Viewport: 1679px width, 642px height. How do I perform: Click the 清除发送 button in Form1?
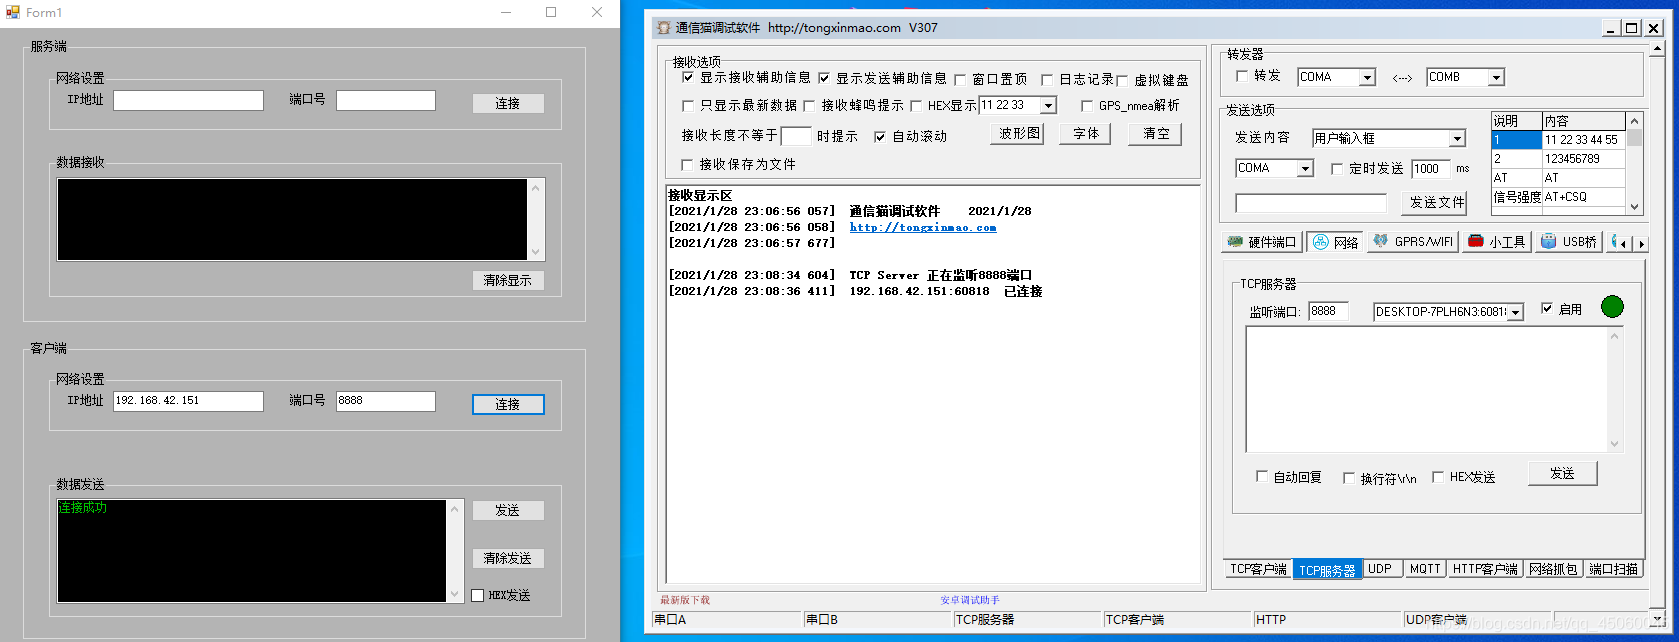point(508,558)
